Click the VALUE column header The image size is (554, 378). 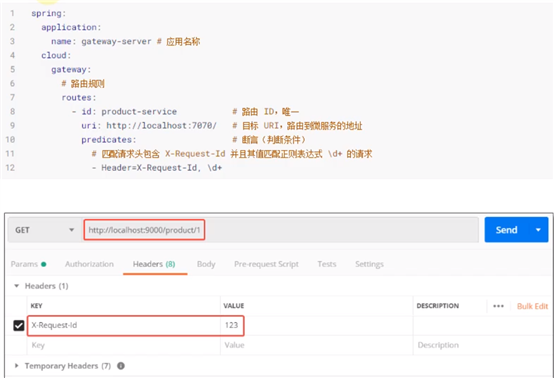point(234,306)
